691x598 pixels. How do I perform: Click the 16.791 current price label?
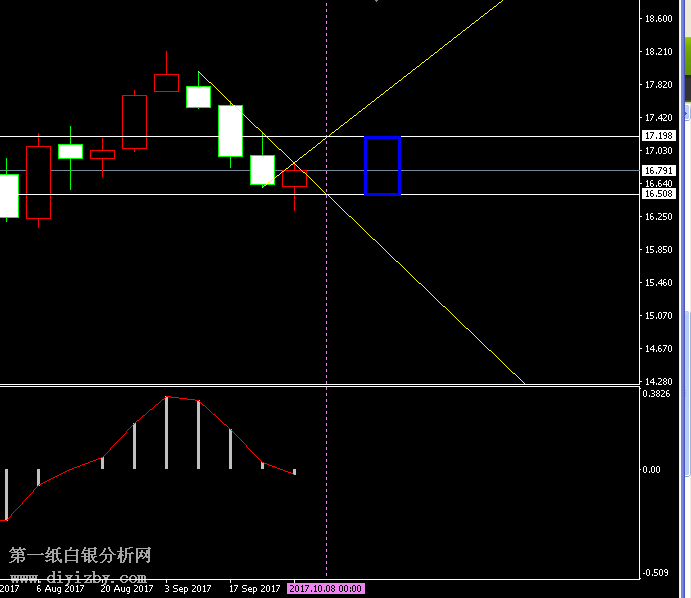pyautogui.click(x=658, y=171)
